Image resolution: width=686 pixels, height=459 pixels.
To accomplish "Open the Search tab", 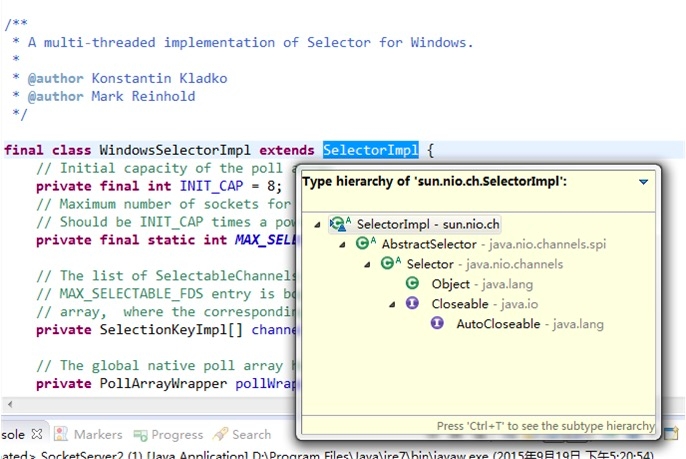I will pos(251,435).
